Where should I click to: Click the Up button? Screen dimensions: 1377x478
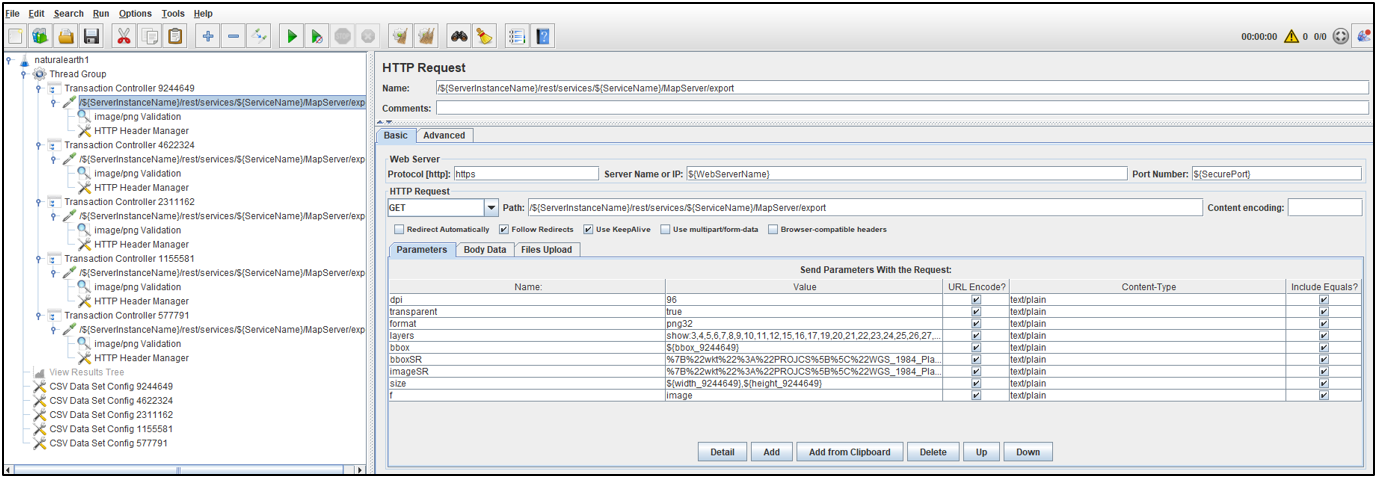click(981, 452)
